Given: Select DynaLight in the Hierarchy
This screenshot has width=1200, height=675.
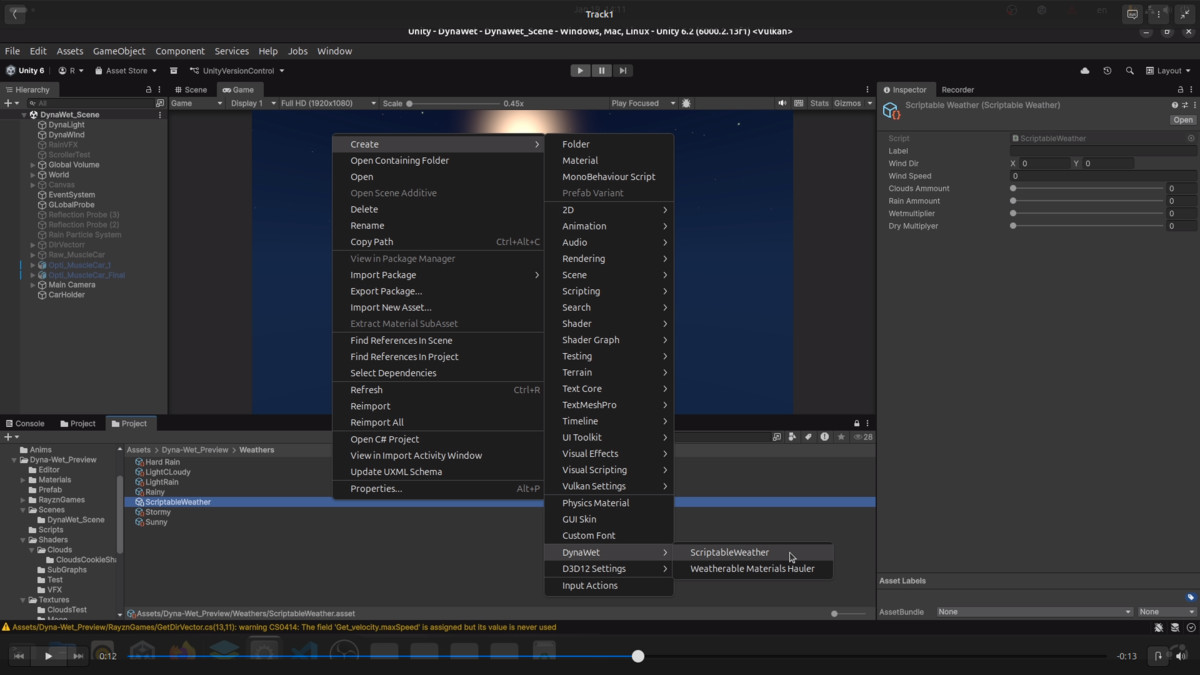Looking at the screenshot, I should point(67,125).
